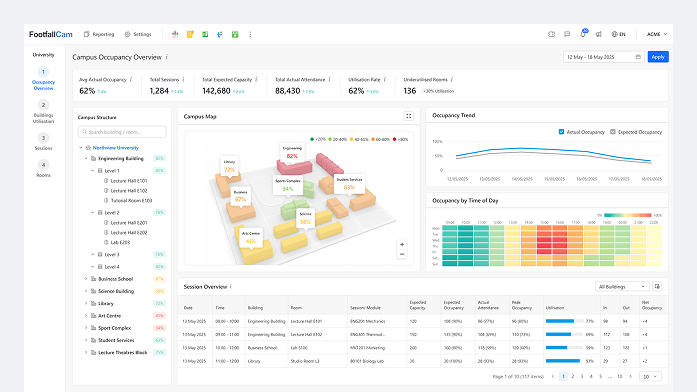
Task: Click the Engineering 82% map label
Action: 292,152
